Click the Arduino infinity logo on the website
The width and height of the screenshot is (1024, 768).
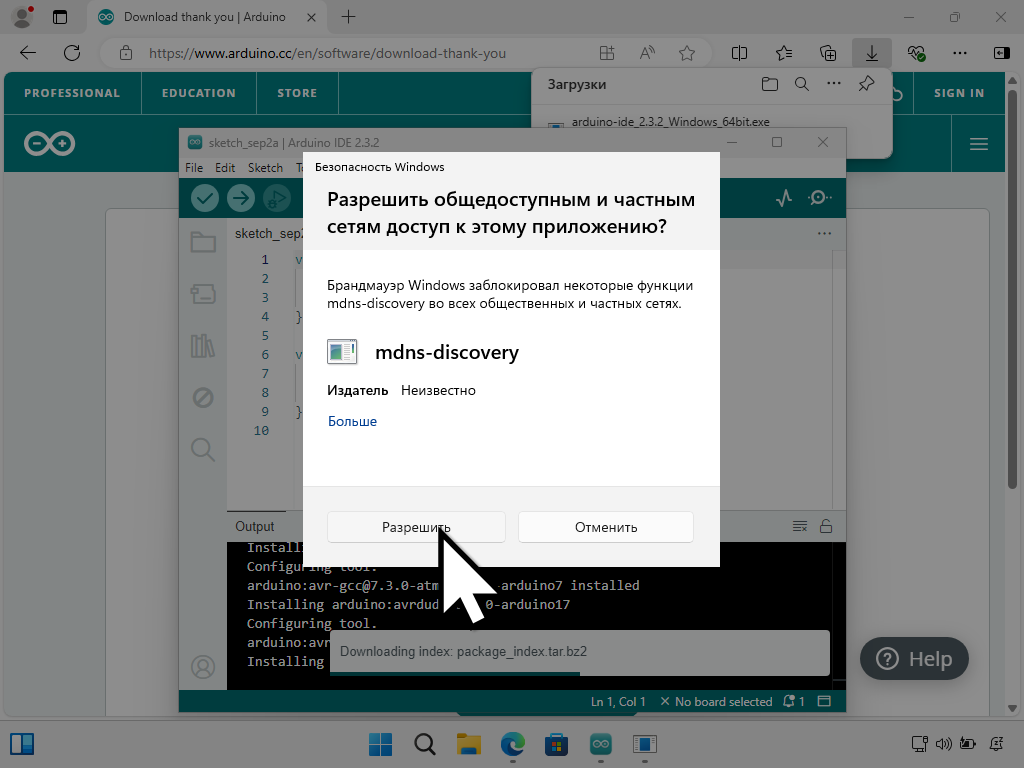tap(50, 144)
